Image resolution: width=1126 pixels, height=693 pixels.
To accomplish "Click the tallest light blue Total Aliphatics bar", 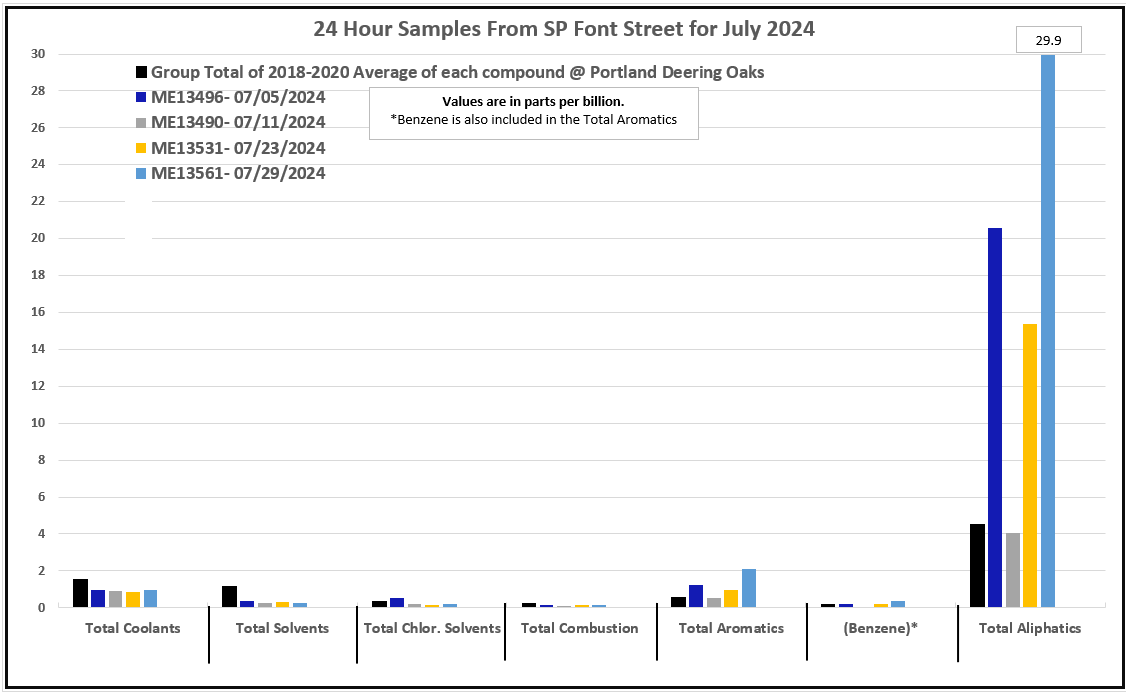I will (1048, 330).
